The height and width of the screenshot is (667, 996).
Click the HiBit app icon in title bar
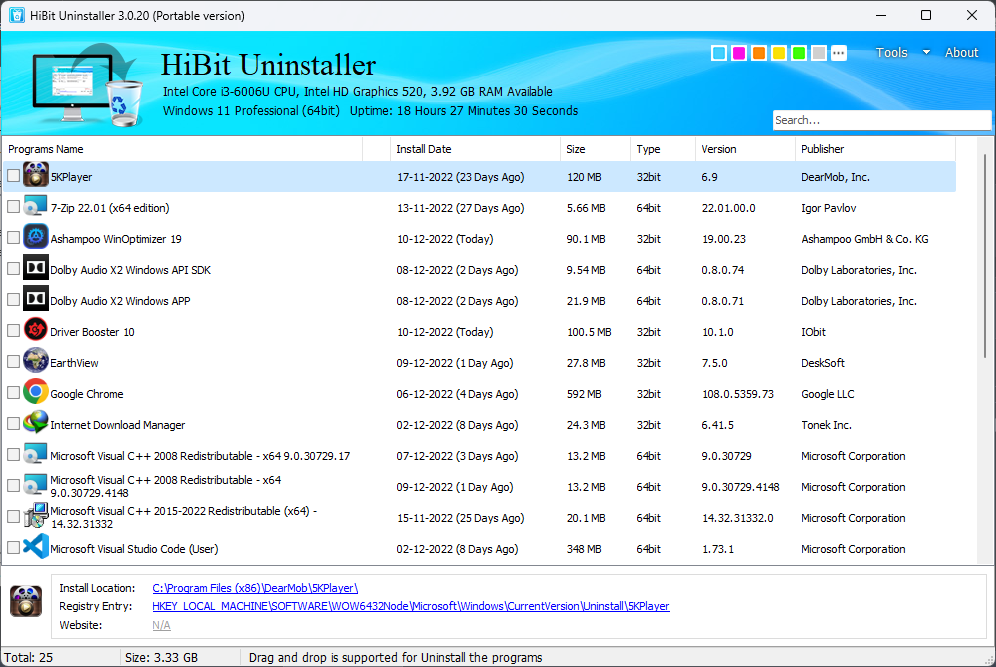pos(17,15)
